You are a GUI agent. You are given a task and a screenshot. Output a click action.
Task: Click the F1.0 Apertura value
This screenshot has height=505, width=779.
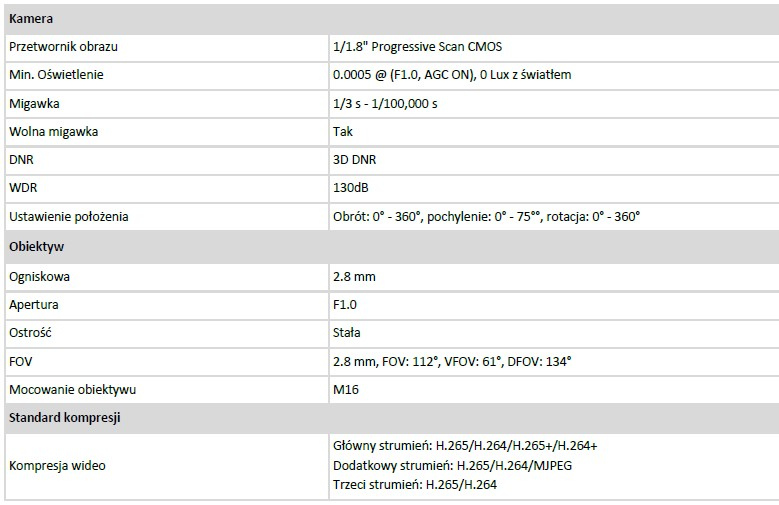tap(345, 304)
